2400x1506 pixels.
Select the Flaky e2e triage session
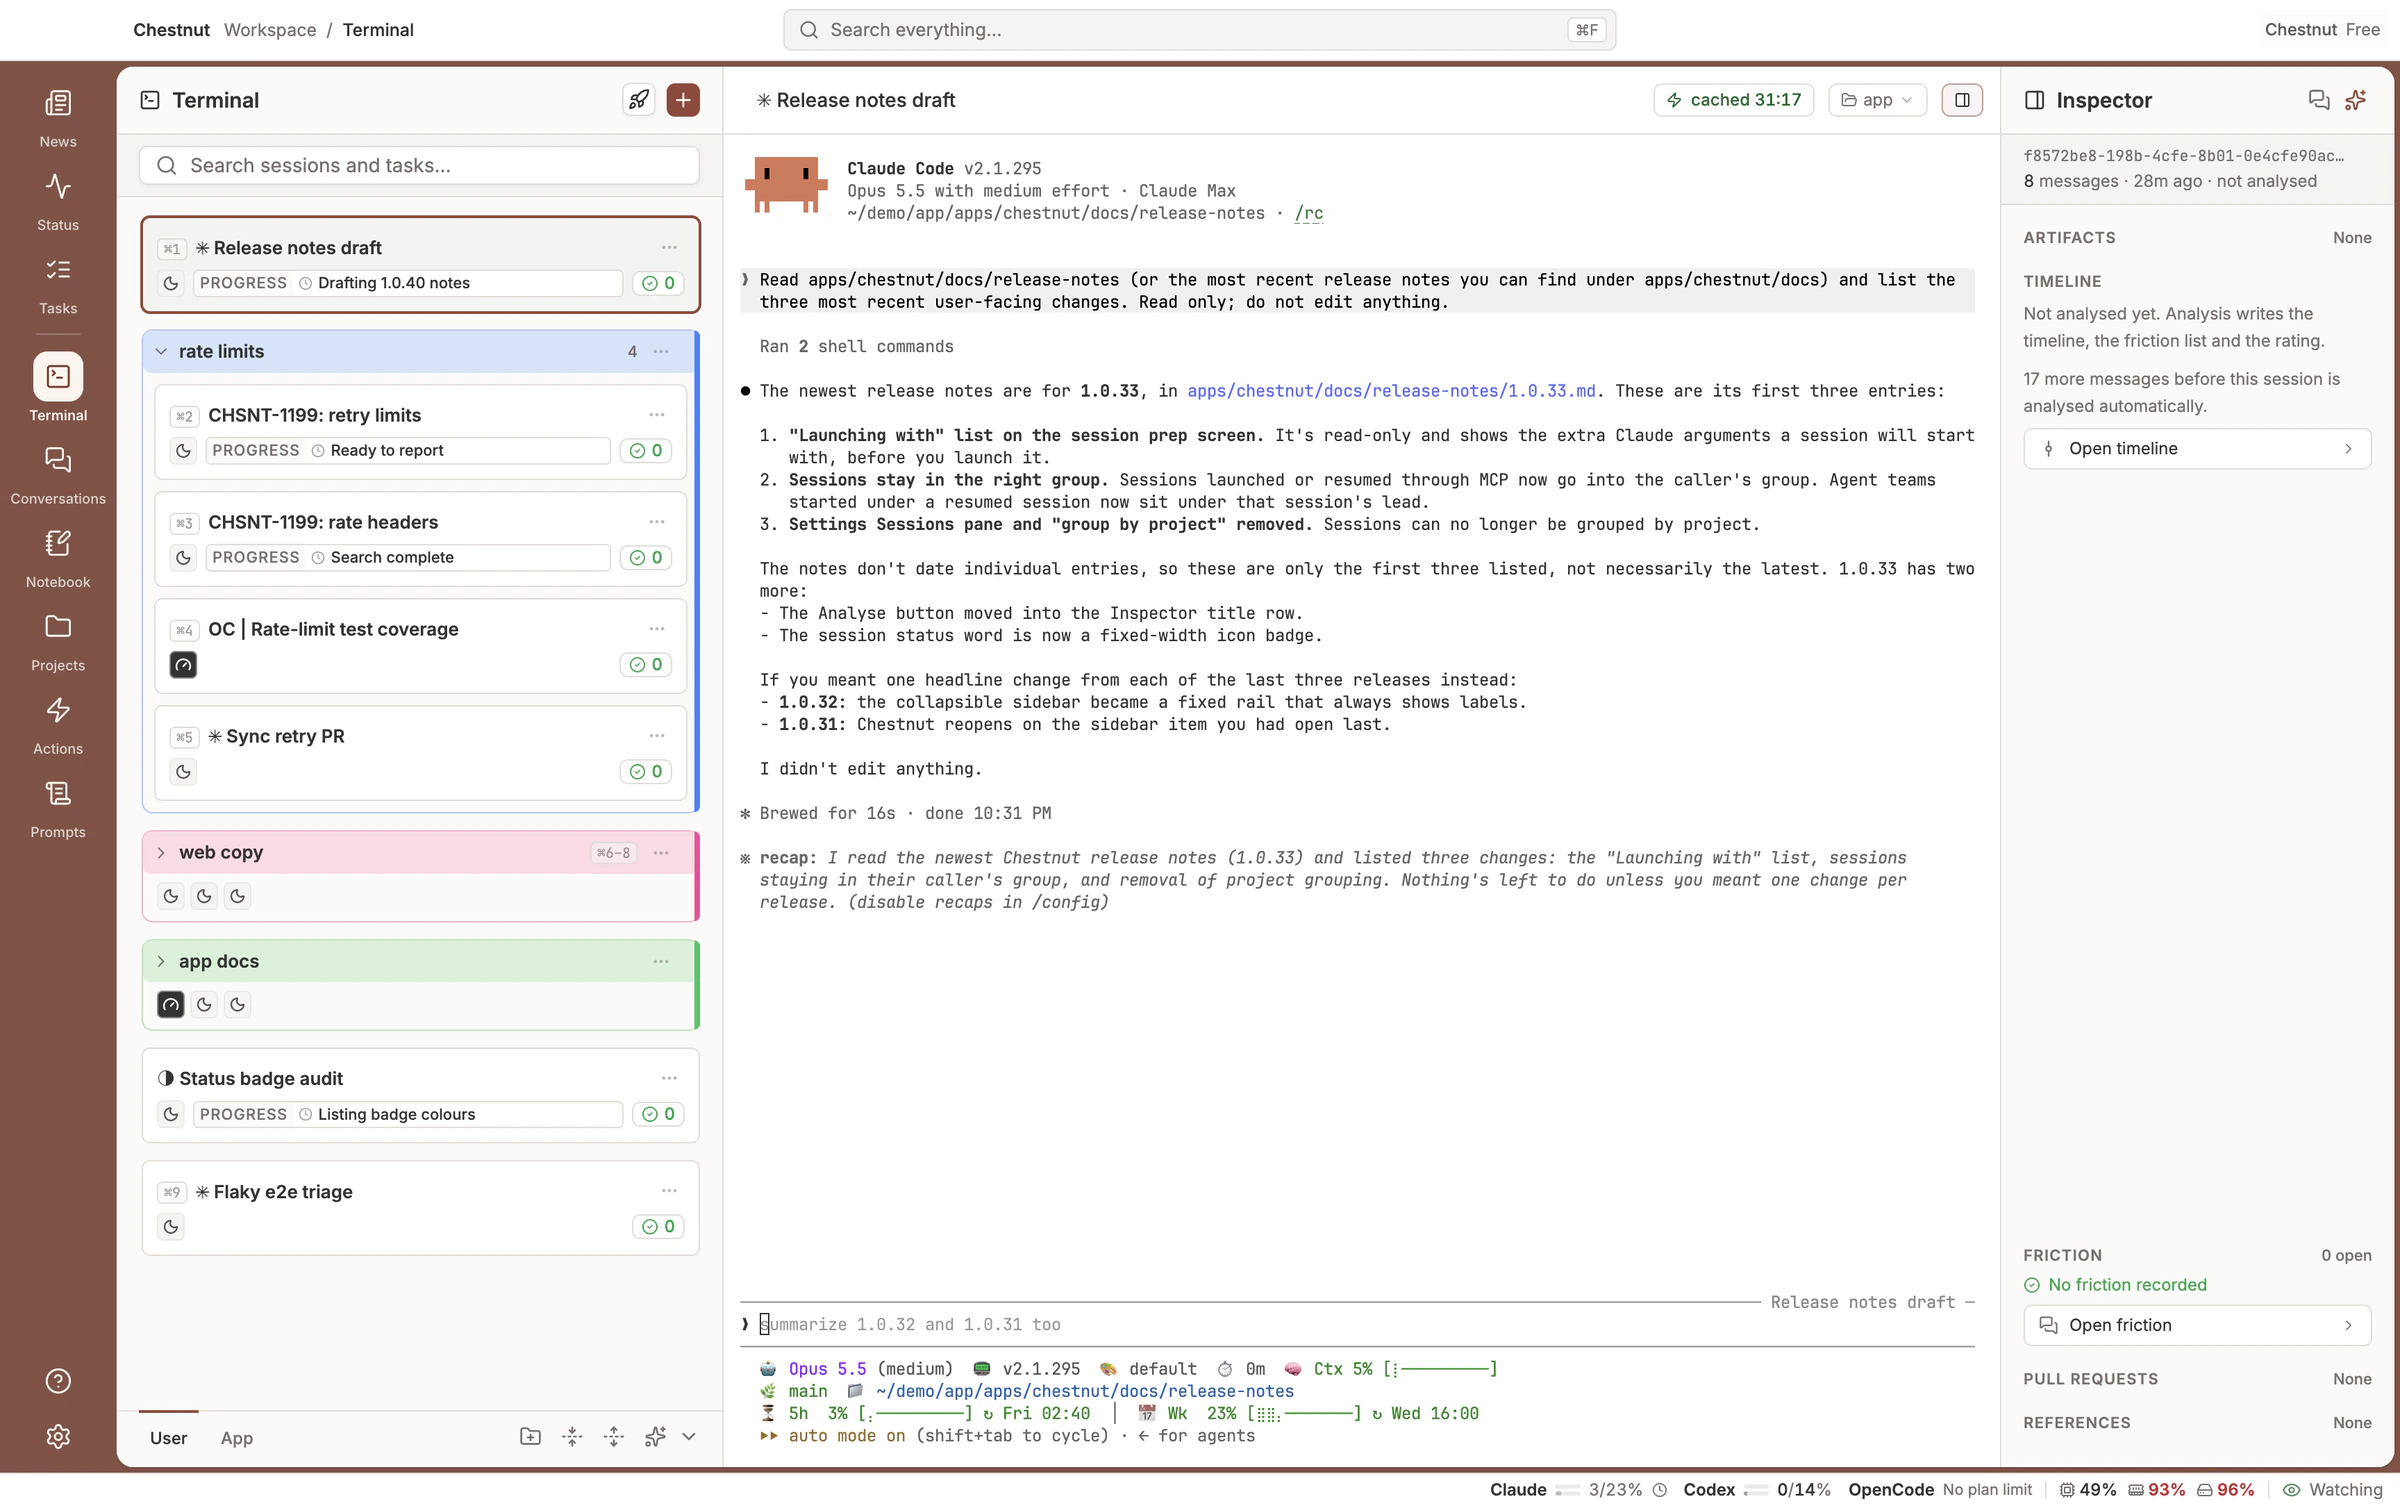(421, 1208)
